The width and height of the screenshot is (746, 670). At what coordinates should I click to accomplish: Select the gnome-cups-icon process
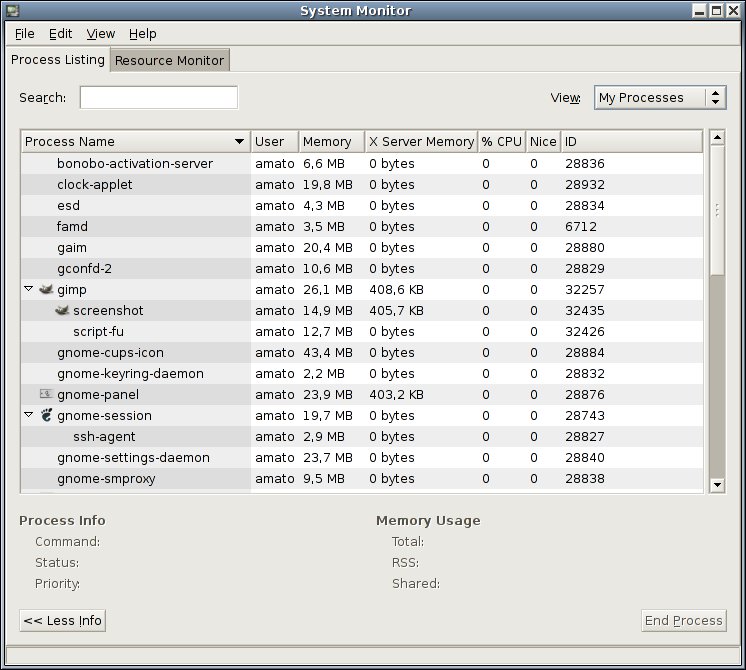pos(362,352)
